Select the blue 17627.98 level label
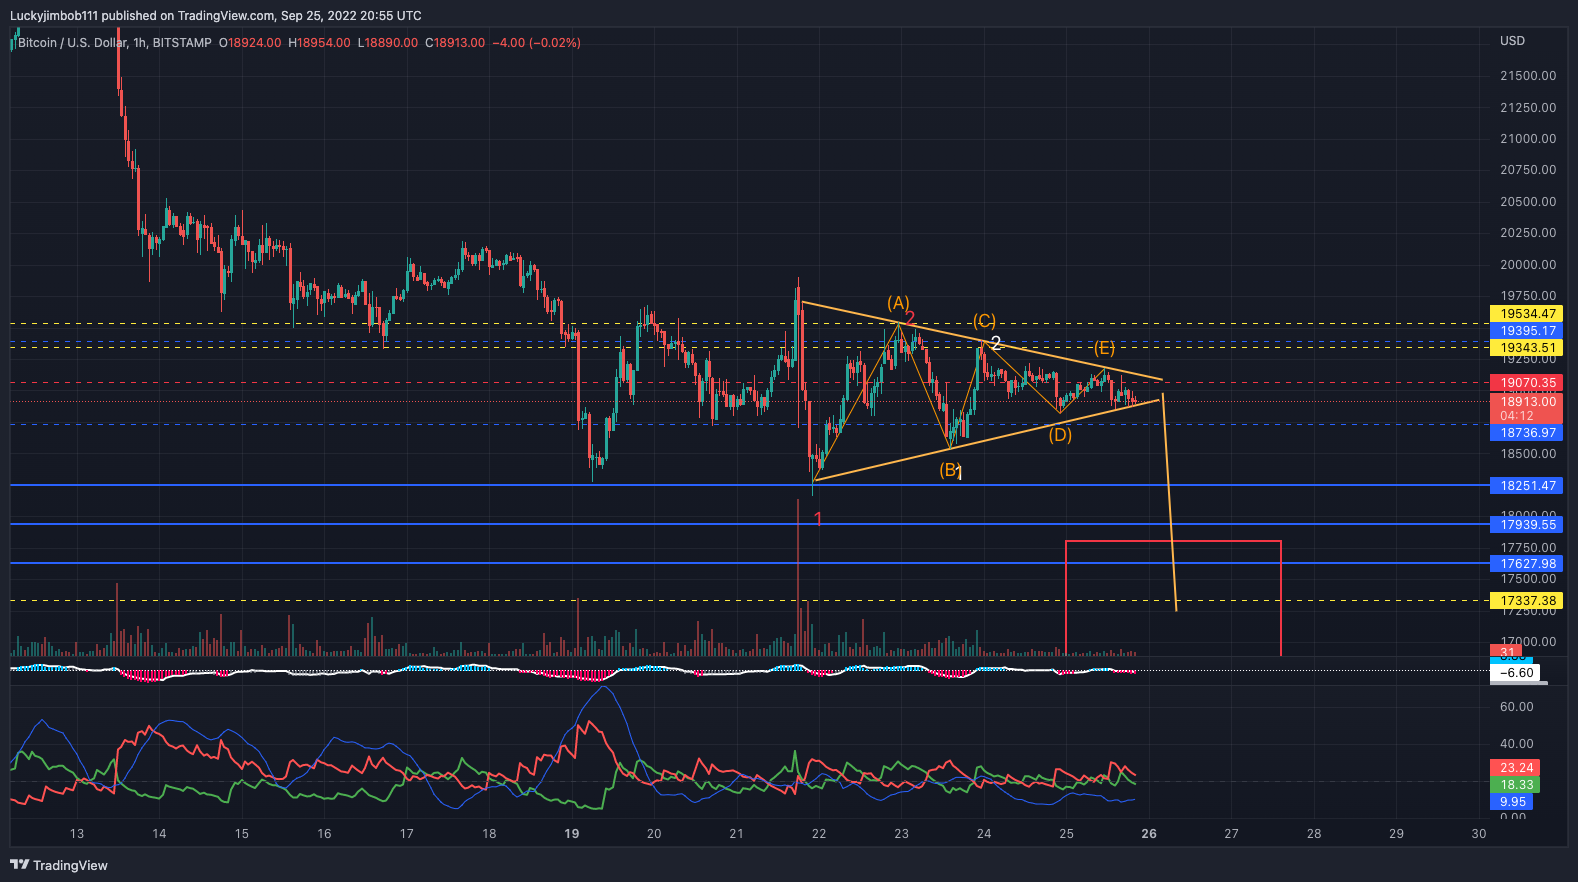The image size is (1578, 882). (1526, 564)
